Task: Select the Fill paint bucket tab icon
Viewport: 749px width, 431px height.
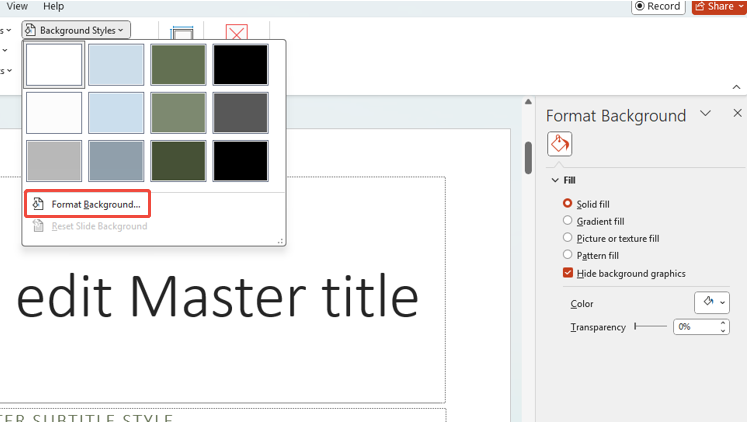Action: 559,143
